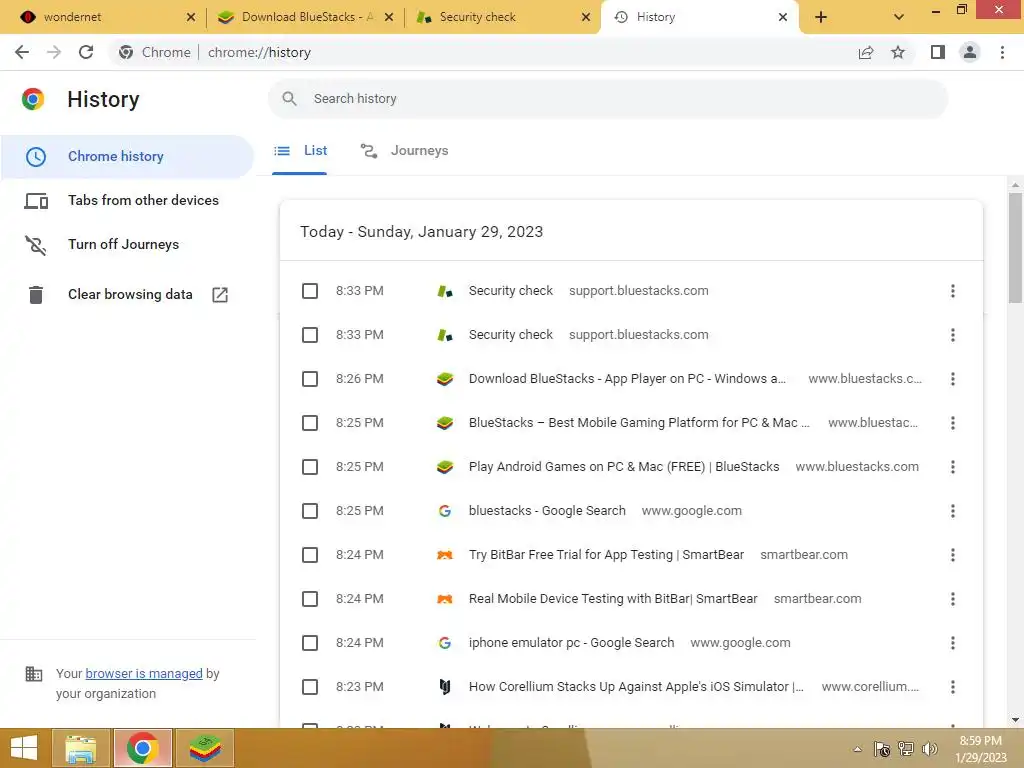
Task: Close the Download BlueStacks tab
Action: (389, 18)
